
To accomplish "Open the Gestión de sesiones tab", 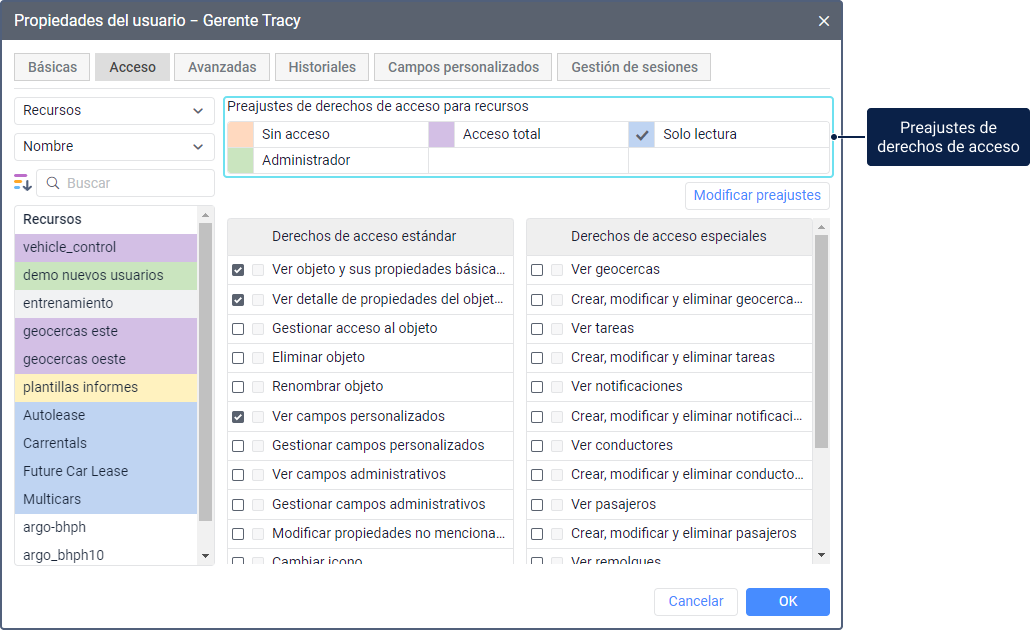I will [634, 67].
